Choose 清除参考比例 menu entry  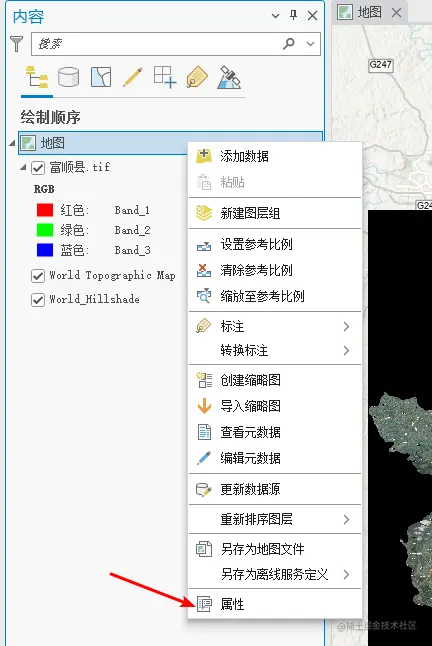click(x=275, y=270)
